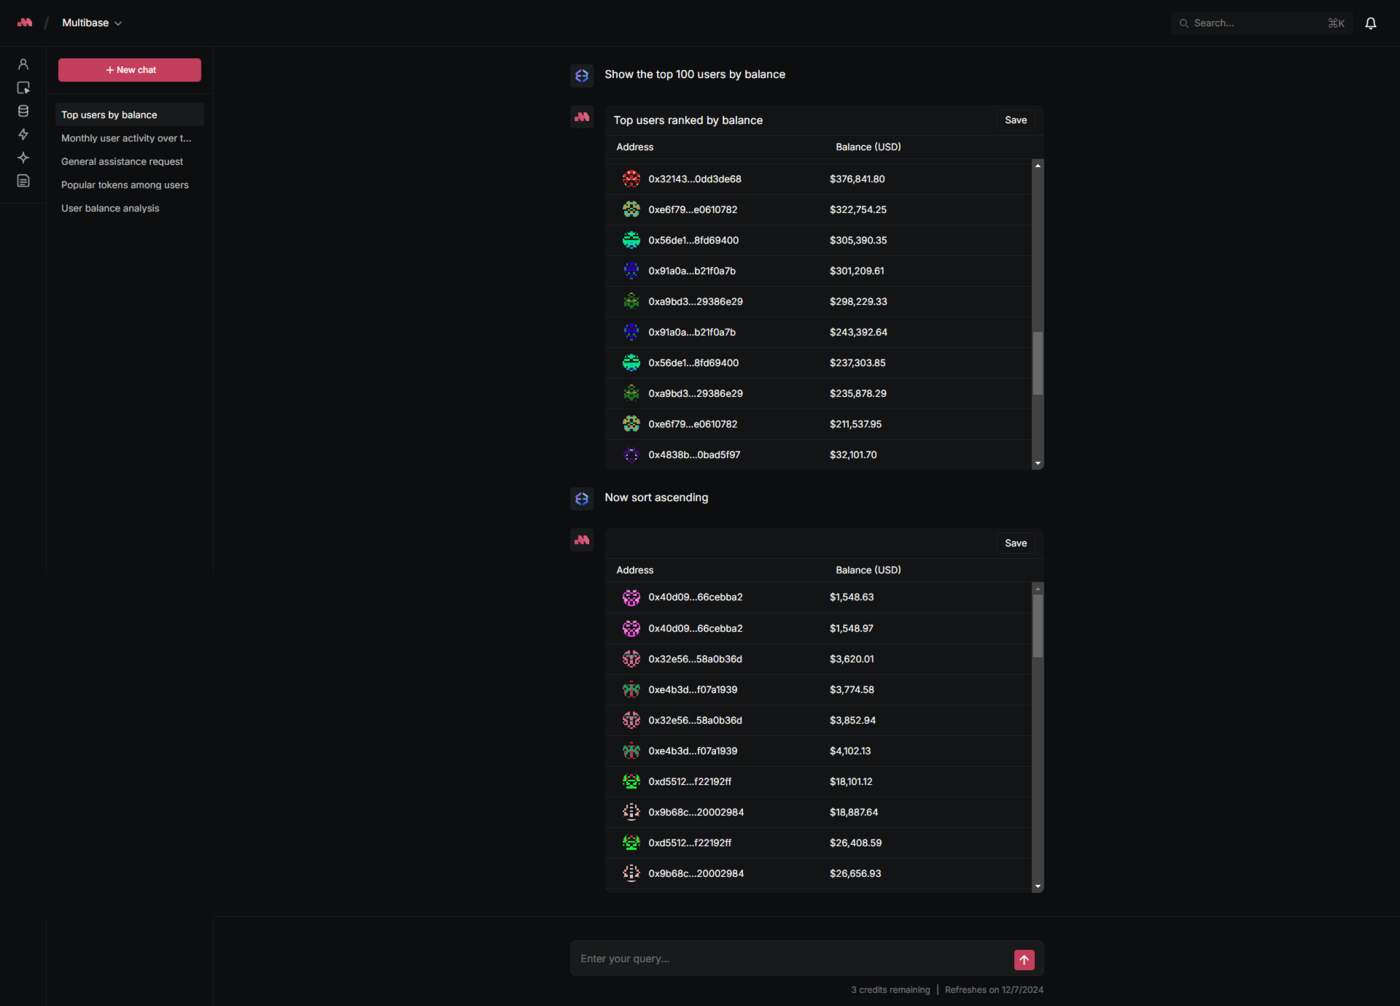1400x1006 pixels.
Task: Click 'Refreshes on 12/7/2024' text
Action: click(x=994, y=990)
